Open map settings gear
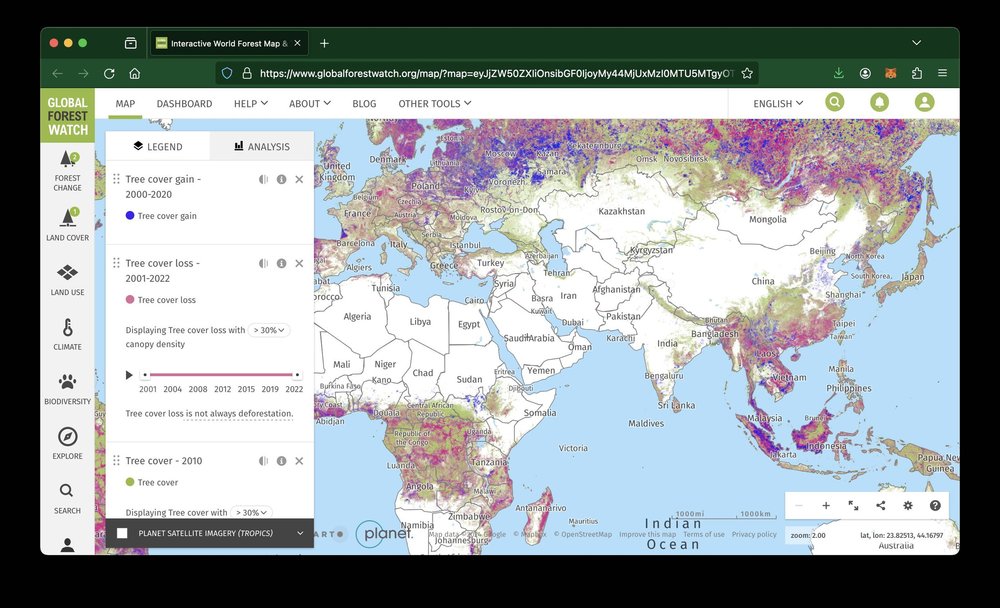The height and width of the screenshot is (608, 1000). point(908,505)
